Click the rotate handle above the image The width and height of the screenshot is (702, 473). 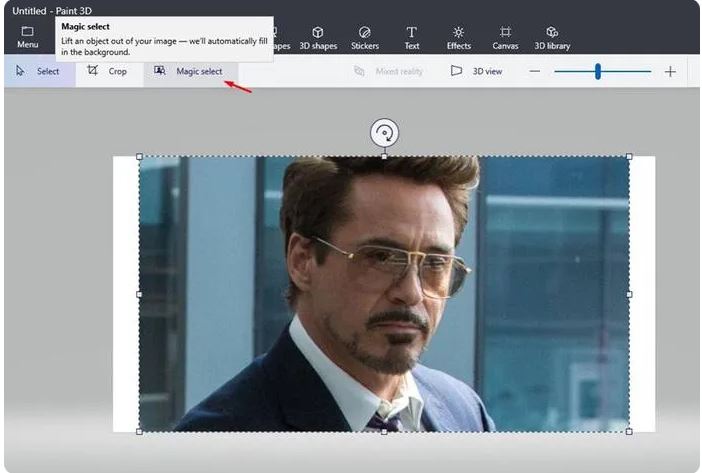point(384,133)
